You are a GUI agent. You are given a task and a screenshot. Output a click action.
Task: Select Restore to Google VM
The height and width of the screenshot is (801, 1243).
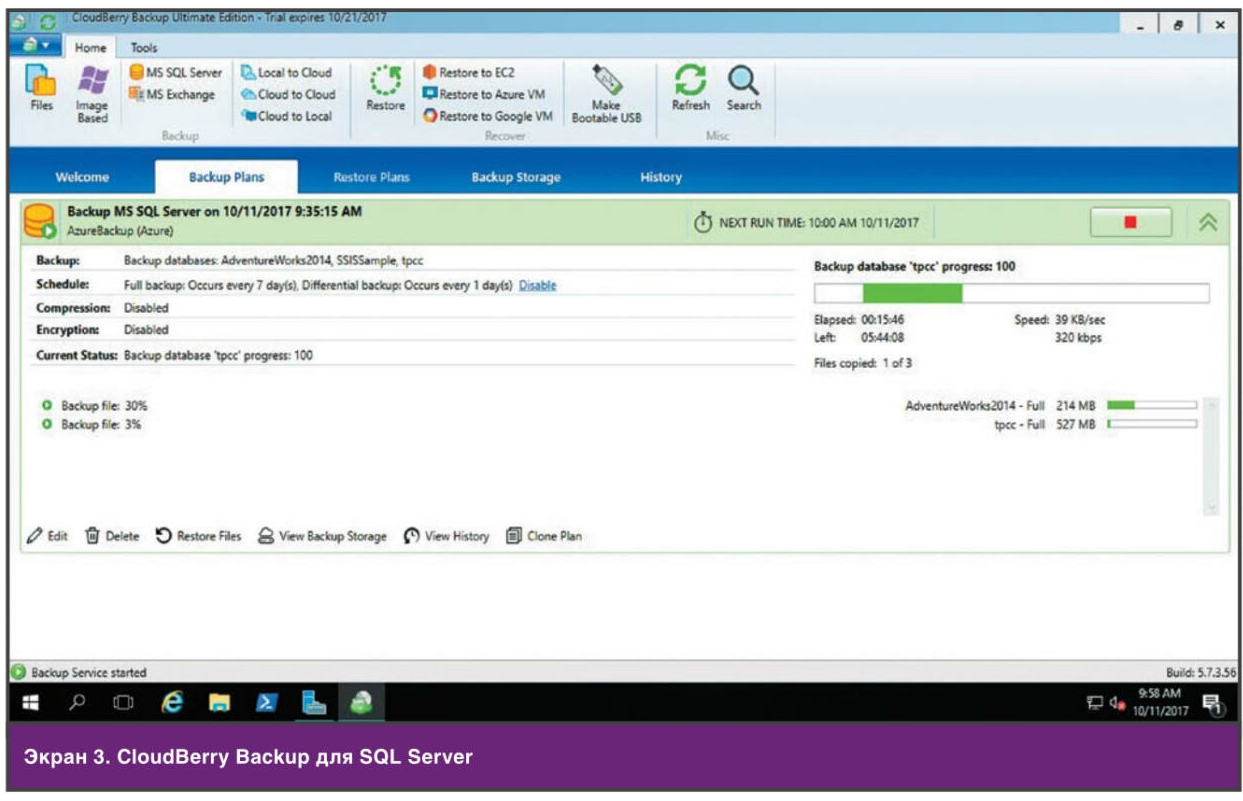click(487, 116)
